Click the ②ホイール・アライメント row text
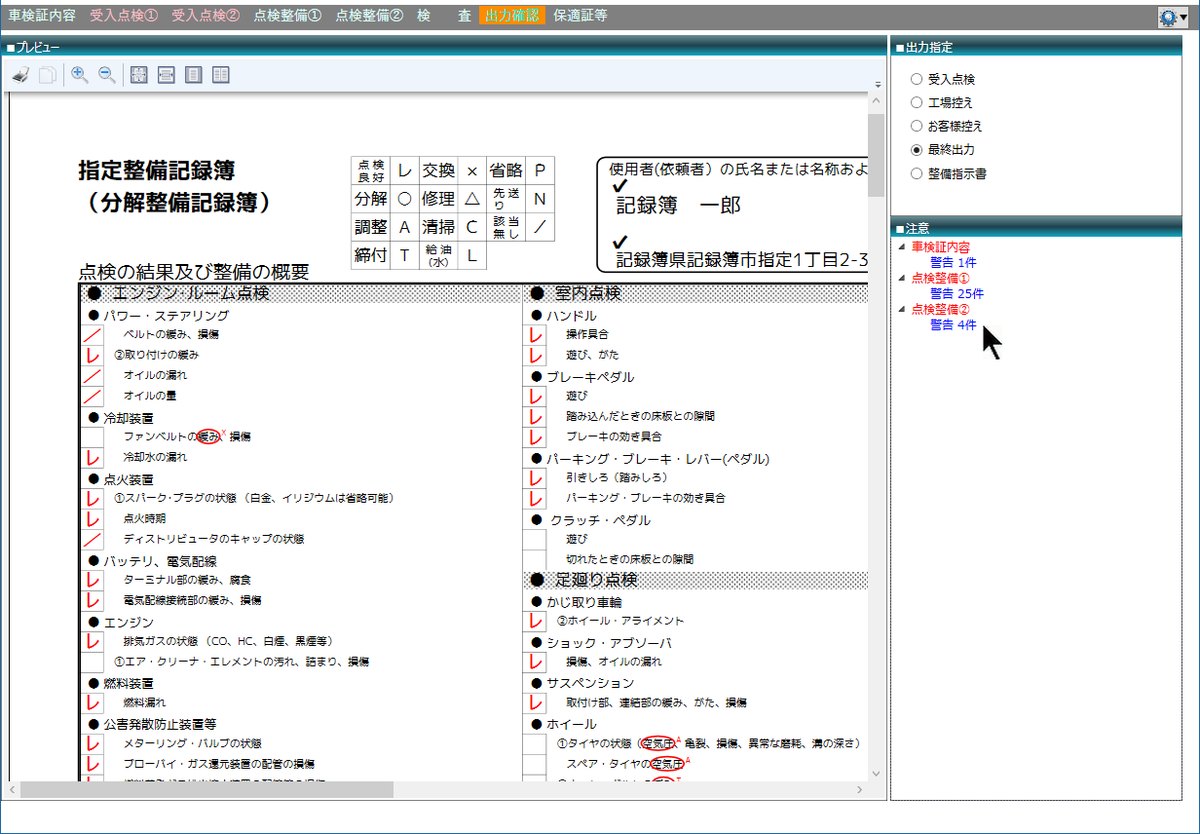Viewport: 1200px width, 834px height. point(620,620)
